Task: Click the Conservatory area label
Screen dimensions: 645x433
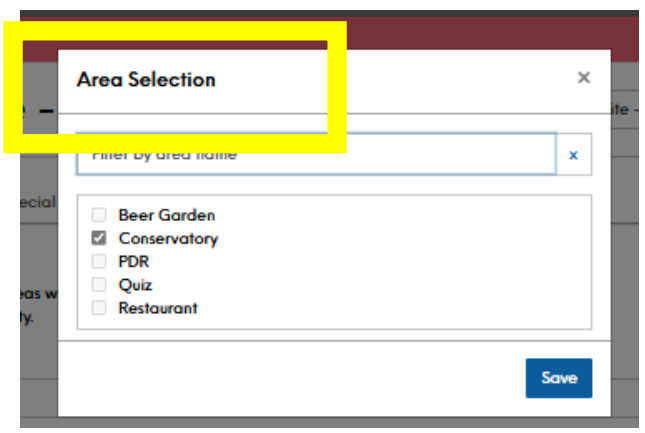Action: coord(167,239)
